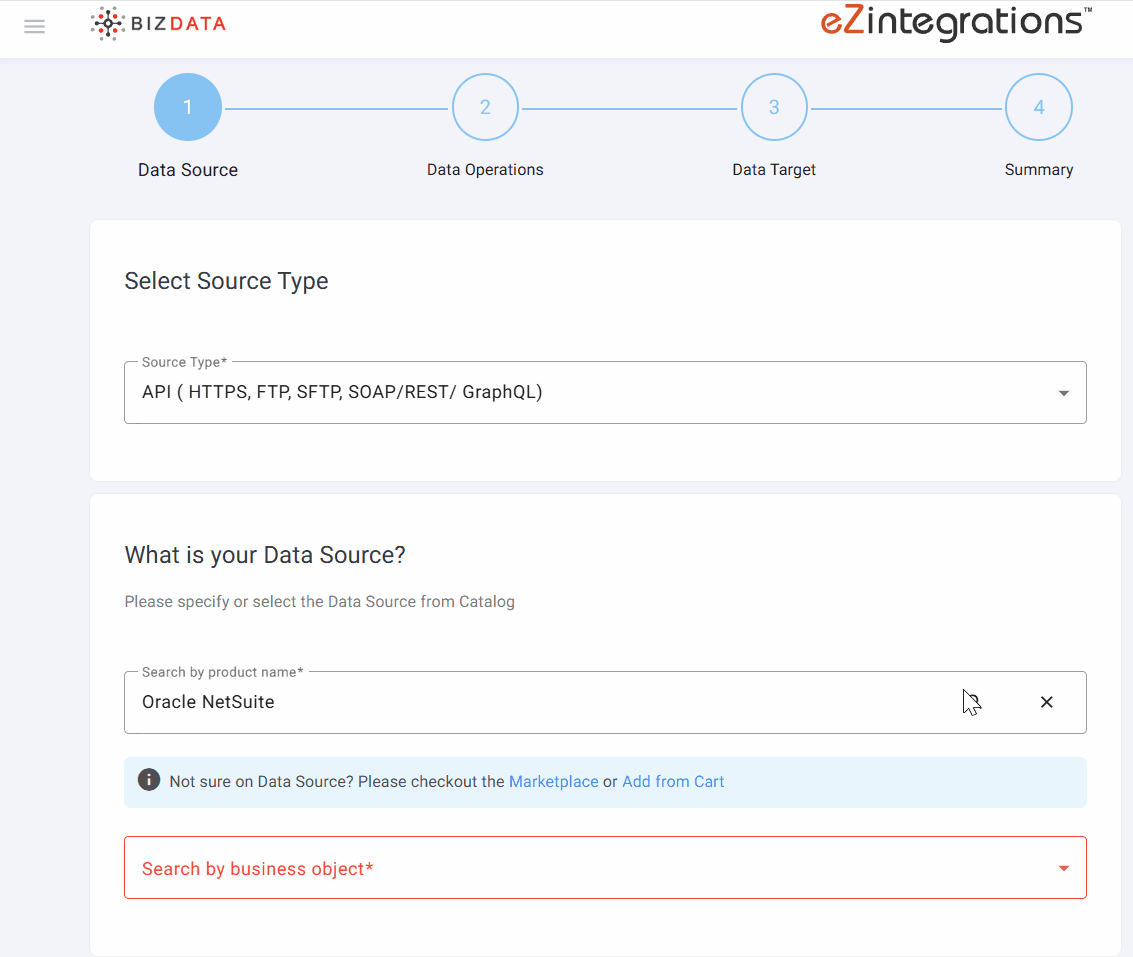This screenshot has width=1133, height=957.
Task: Open the Search by business object dropdown
Action: [590, 868]
